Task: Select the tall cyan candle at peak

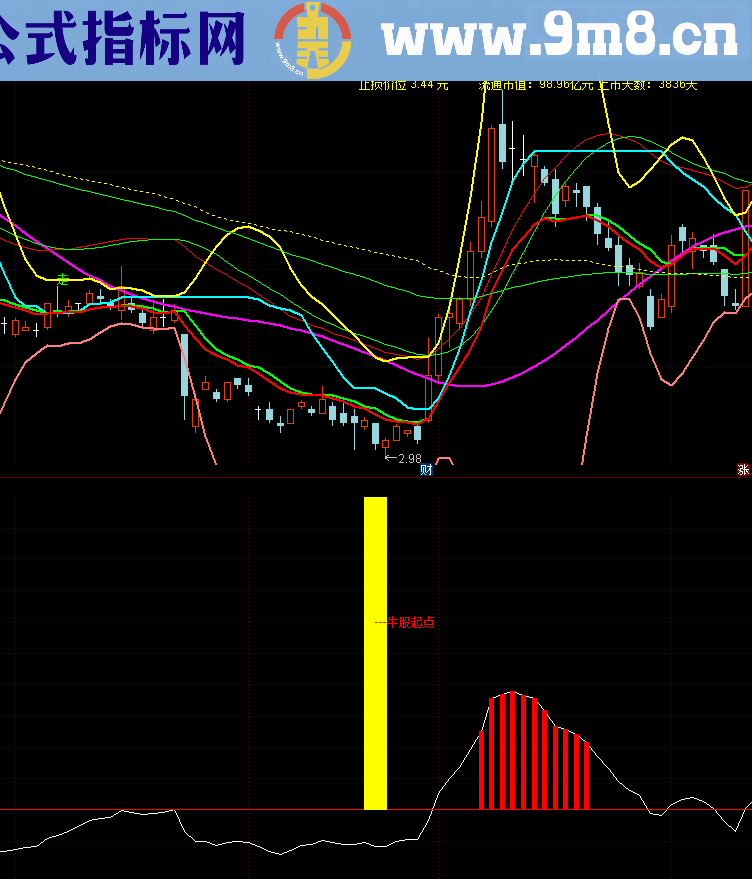Action: [x=503, y=142]
